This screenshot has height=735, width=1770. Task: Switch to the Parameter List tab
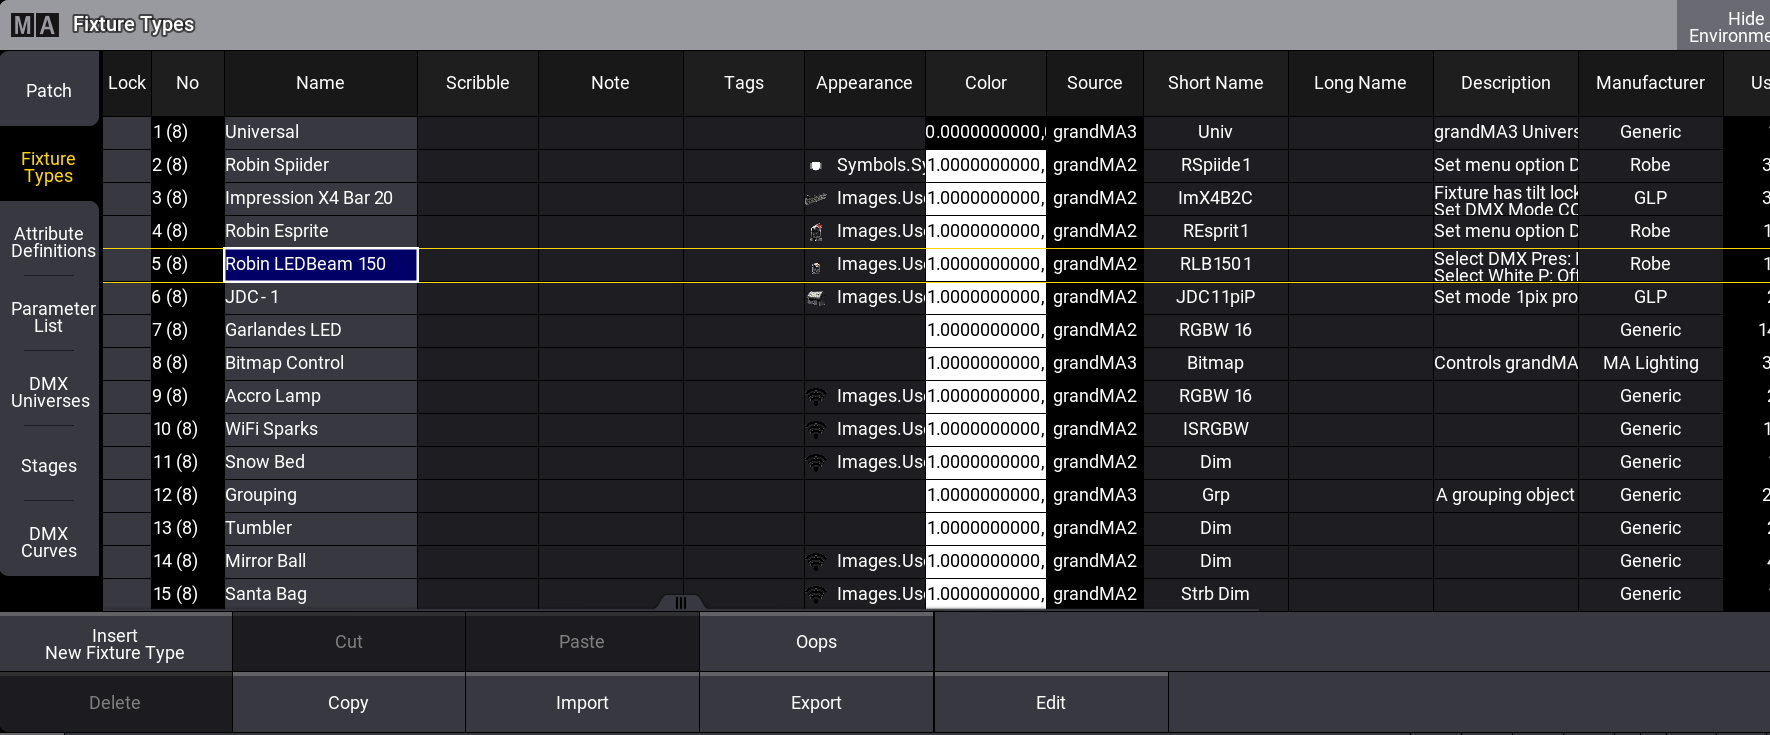click(49, 317)
